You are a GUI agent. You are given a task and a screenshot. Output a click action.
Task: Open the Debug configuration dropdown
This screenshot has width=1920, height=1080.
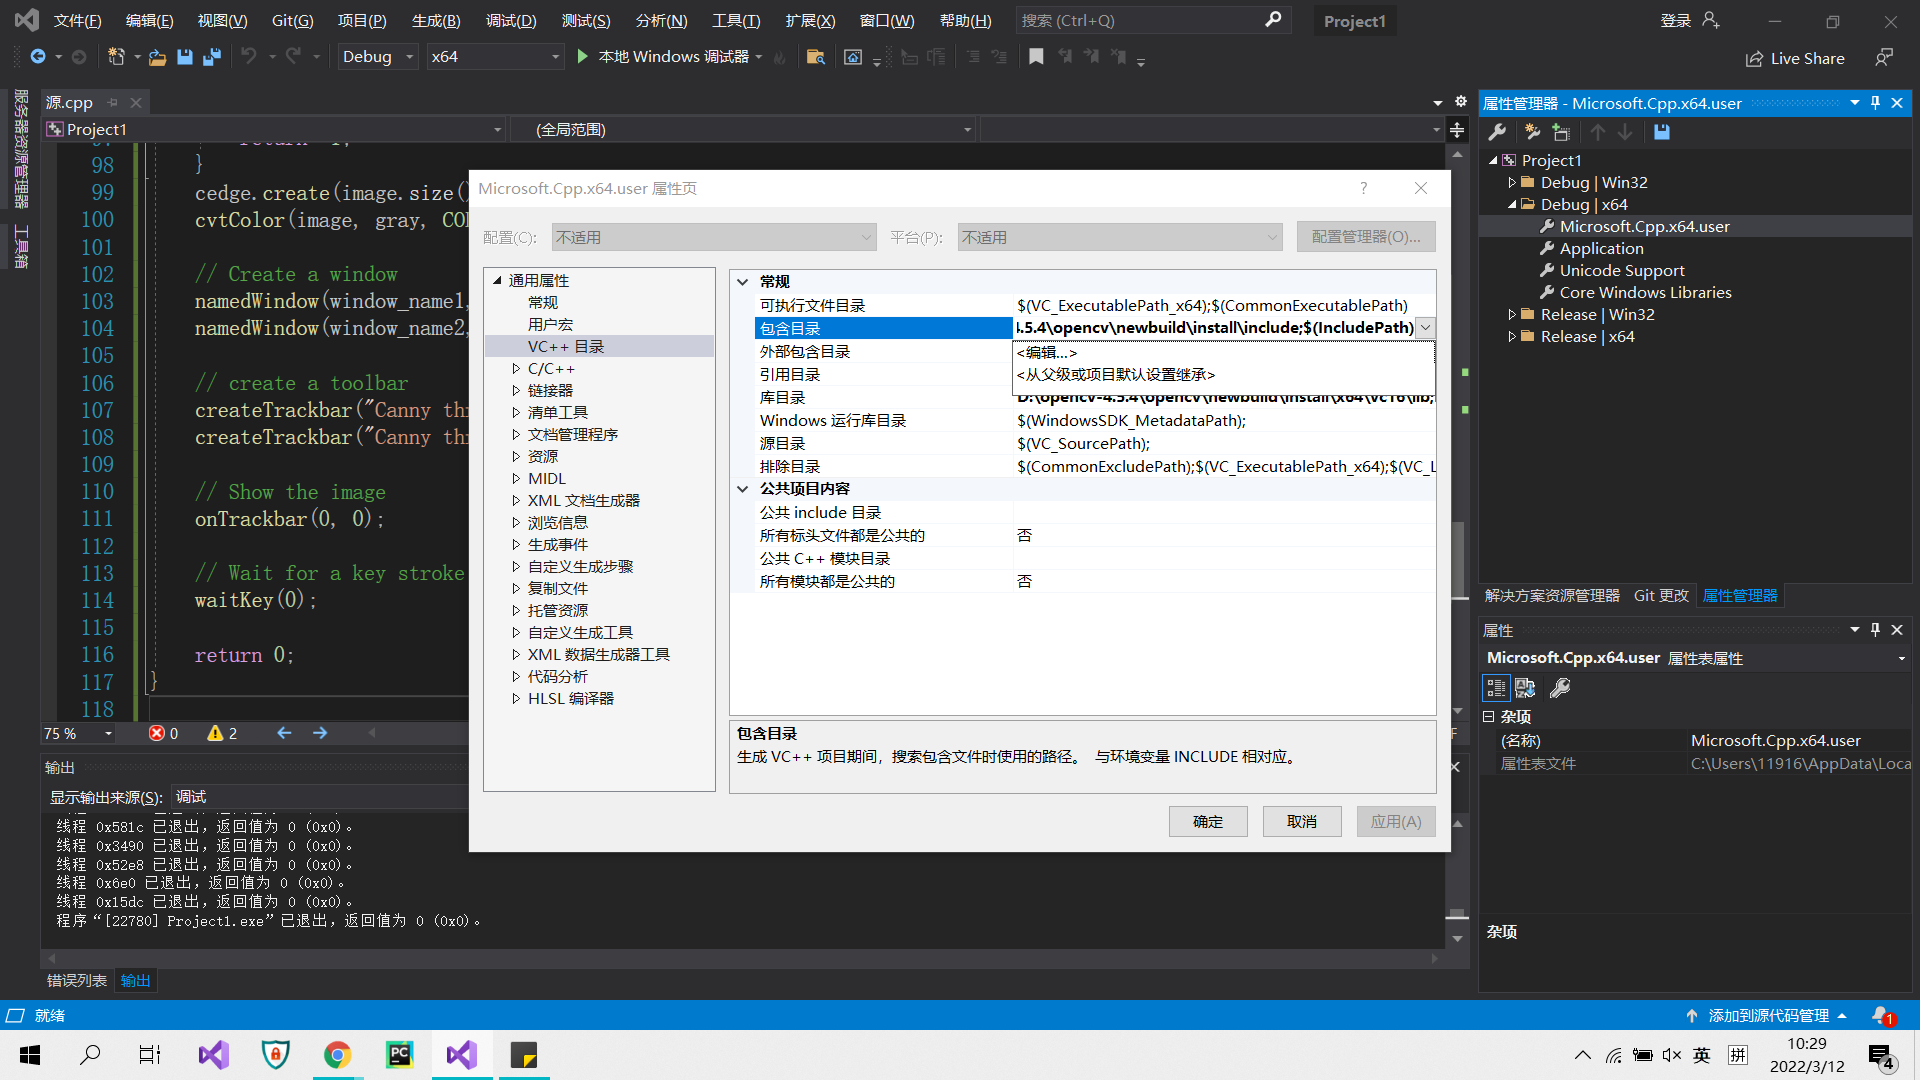coord(408,57)
